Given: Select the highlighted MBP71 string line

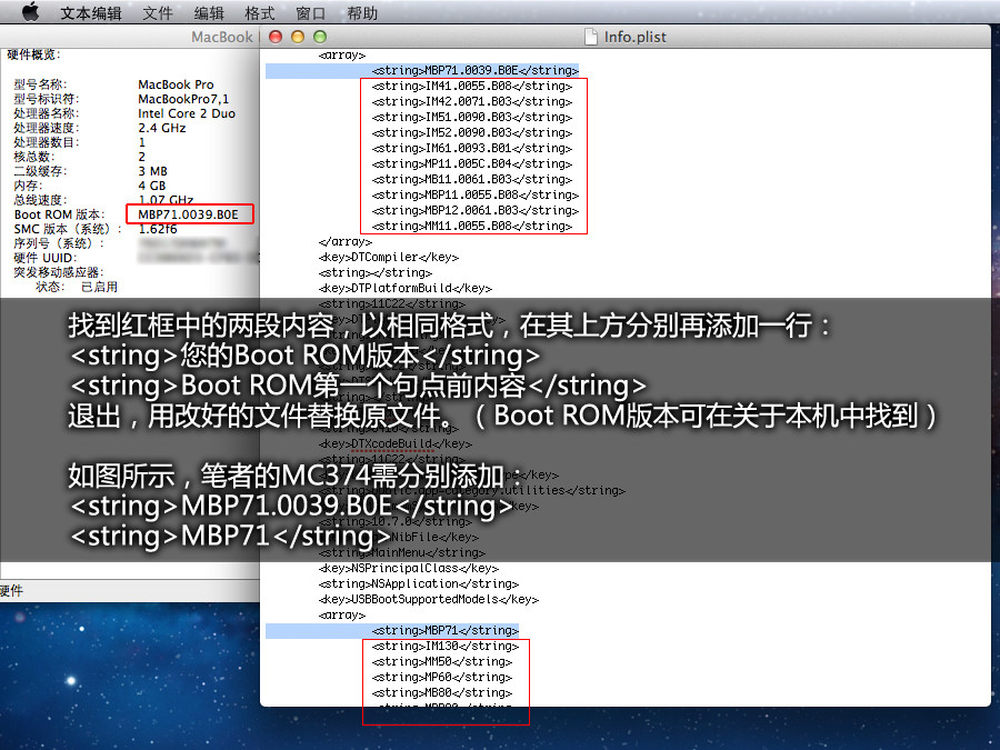Looking at the screenshot, I should [445, 630].
